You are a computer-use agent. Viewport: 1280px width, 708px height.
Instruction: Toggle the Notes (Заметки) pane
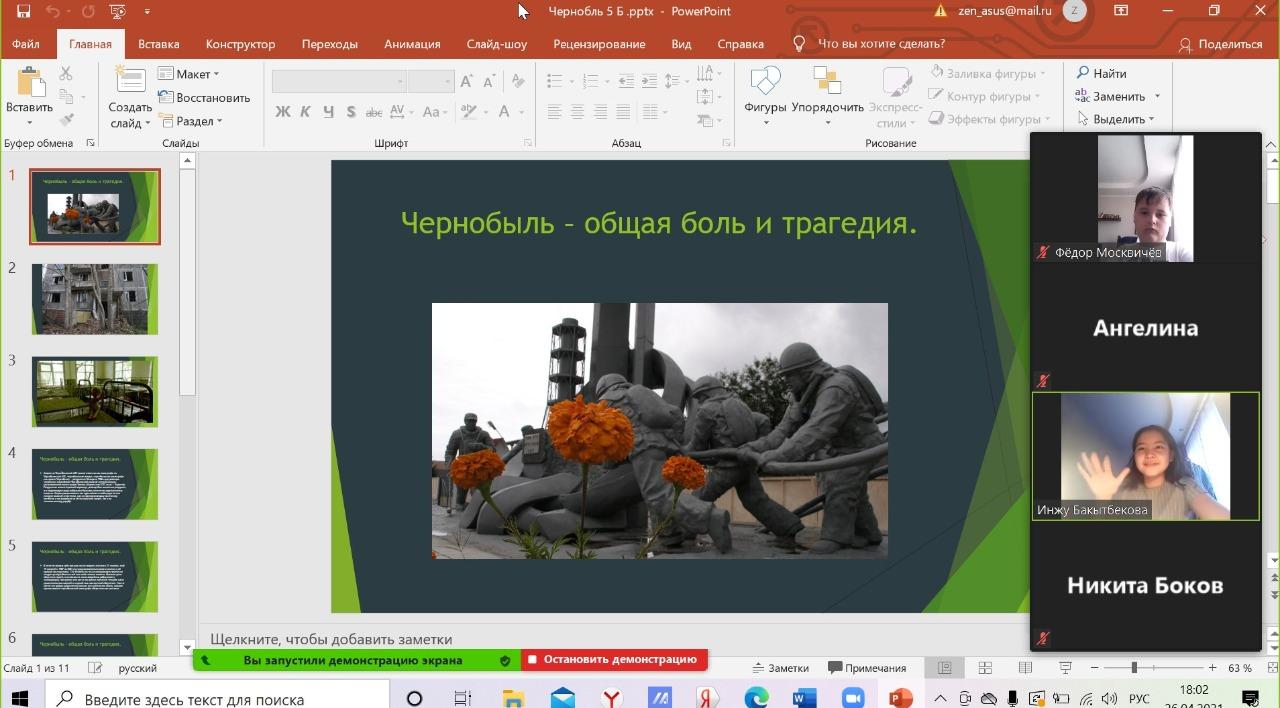tap(780, 668)
